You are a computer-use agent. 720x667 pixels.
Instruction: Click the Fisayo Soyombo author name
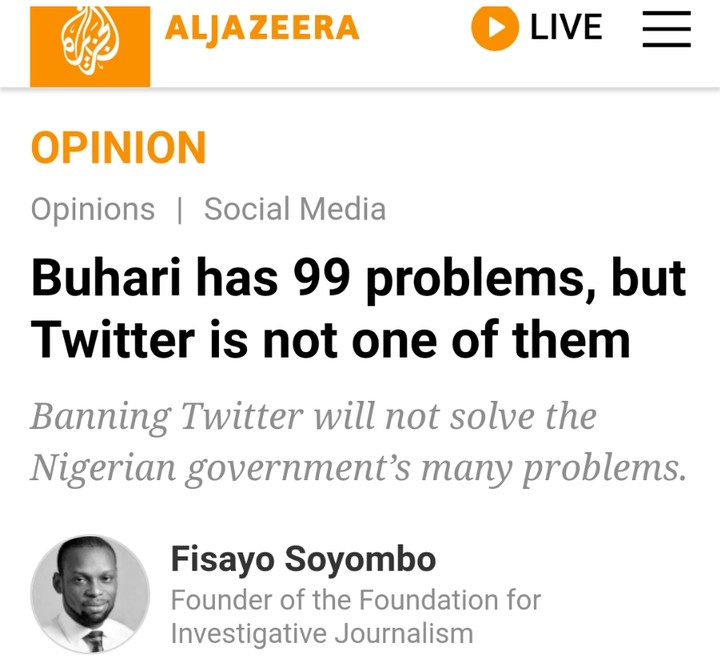303,559
